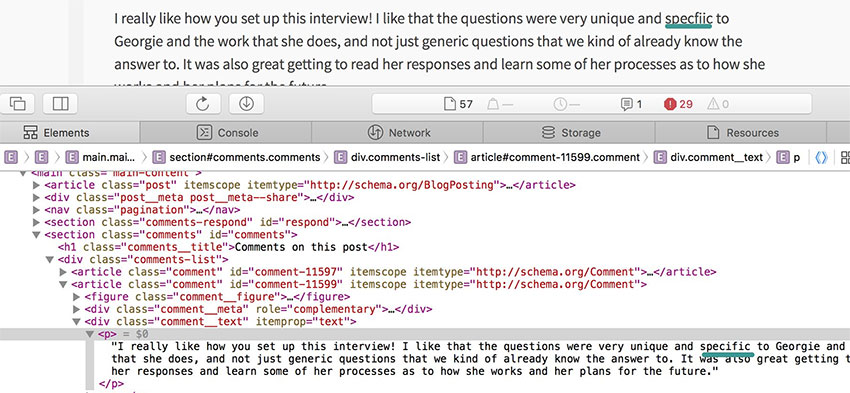Detach the Web Inspector into a separate window
Viewport: 850px width, 393px height.
[x=18, y=103]
